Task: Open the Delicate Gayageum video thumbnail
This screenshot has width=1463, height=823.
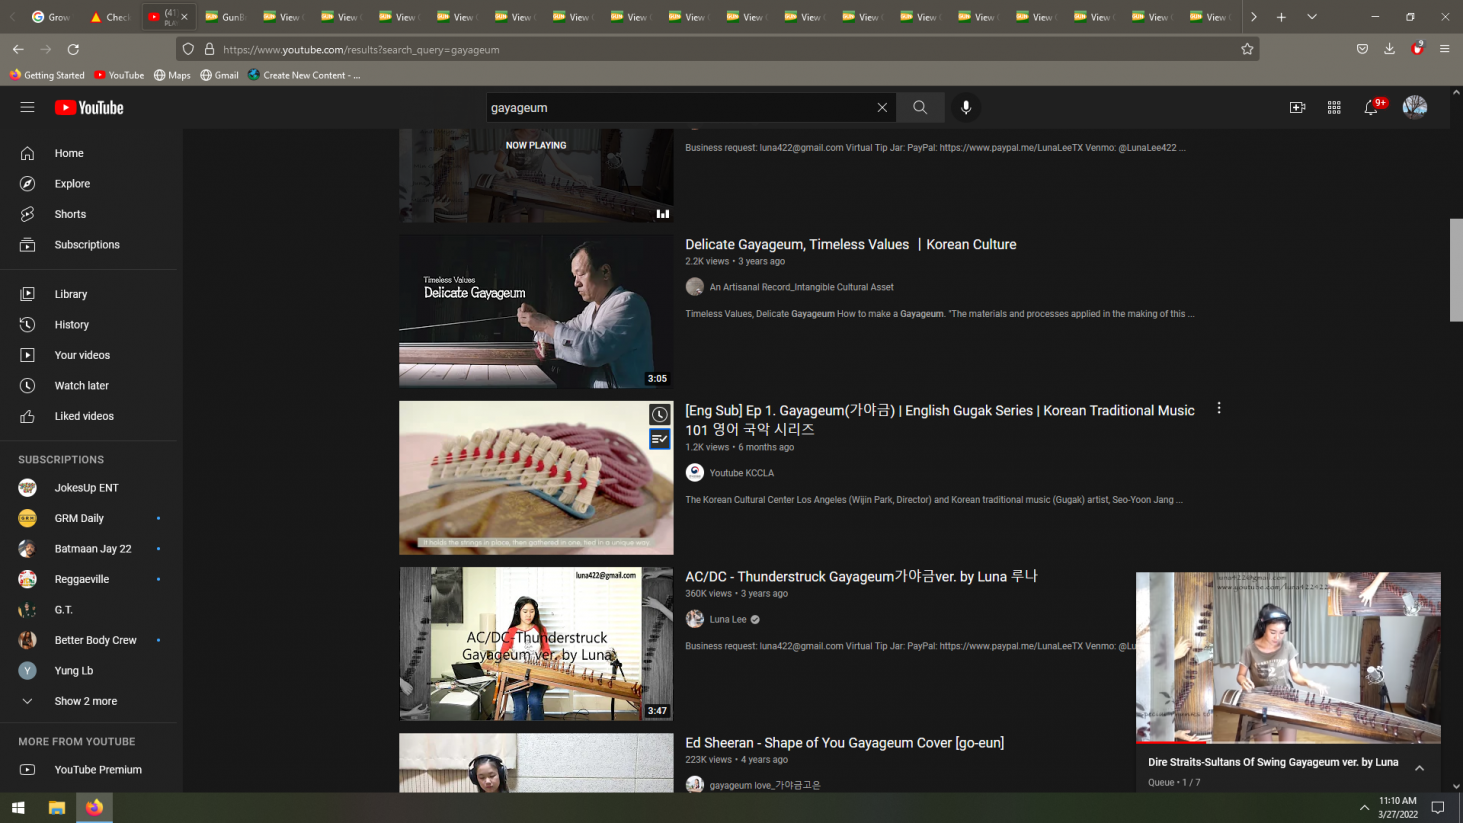Action: [x=536, y=311]
